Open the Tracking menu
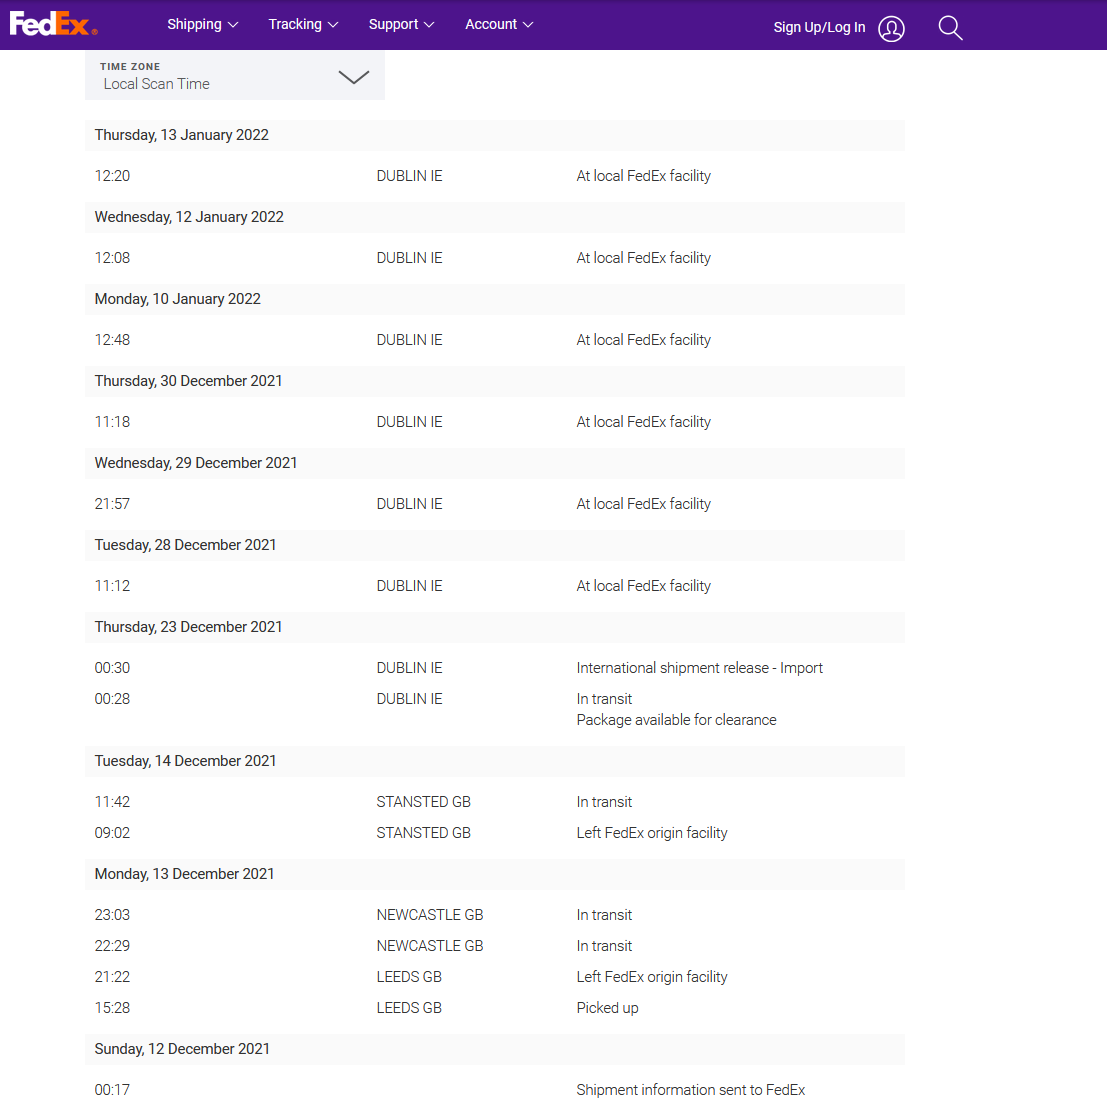 303,24
